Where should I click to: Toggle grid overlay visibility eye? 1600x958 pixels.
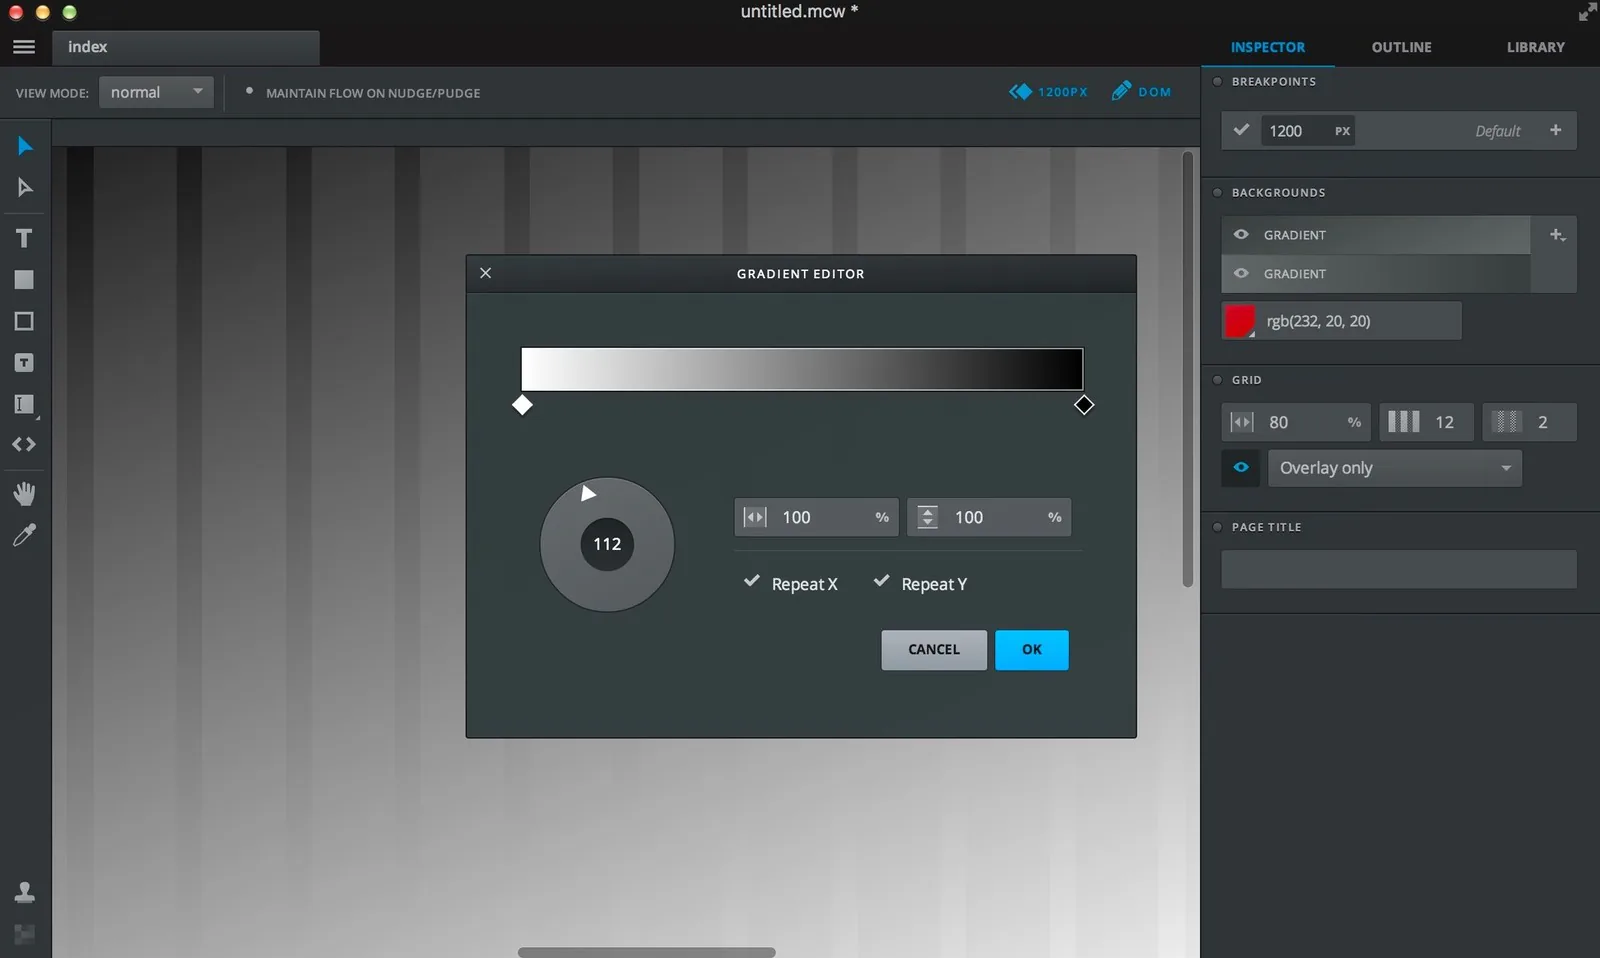tap(1241, 467)
